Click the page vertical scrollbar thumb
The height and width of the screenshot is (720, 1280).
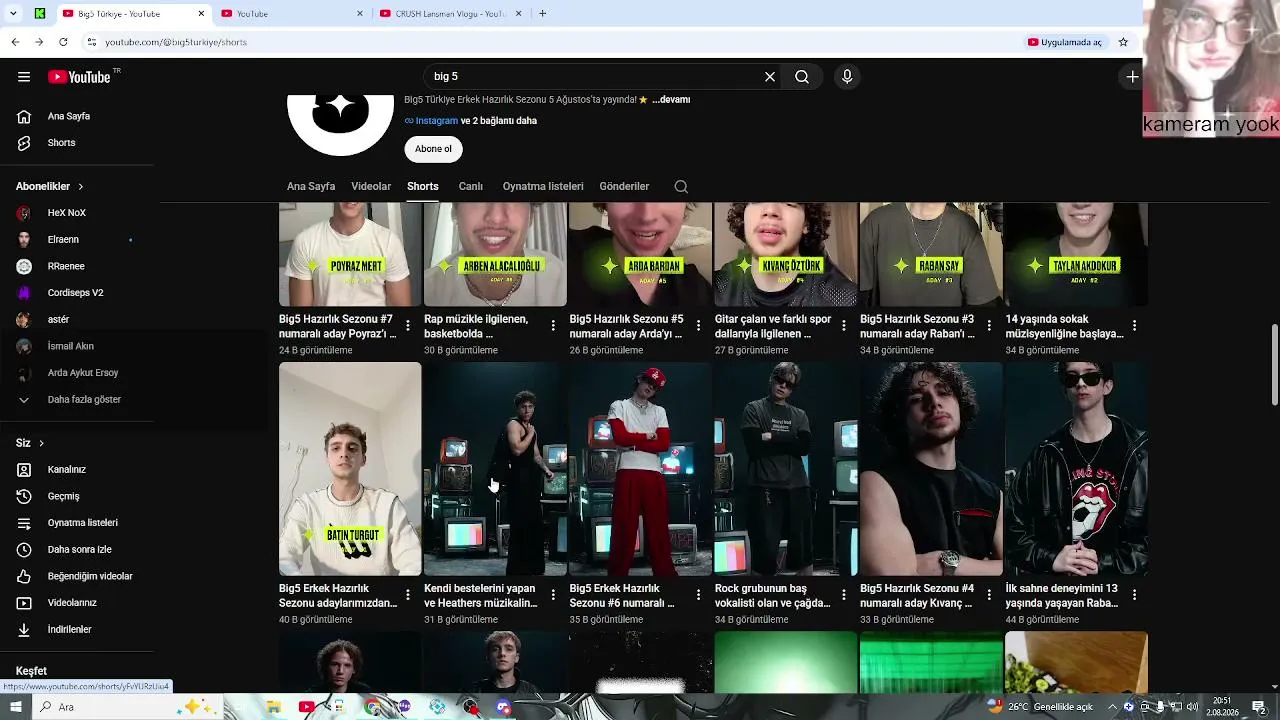tap(1274, 365)
